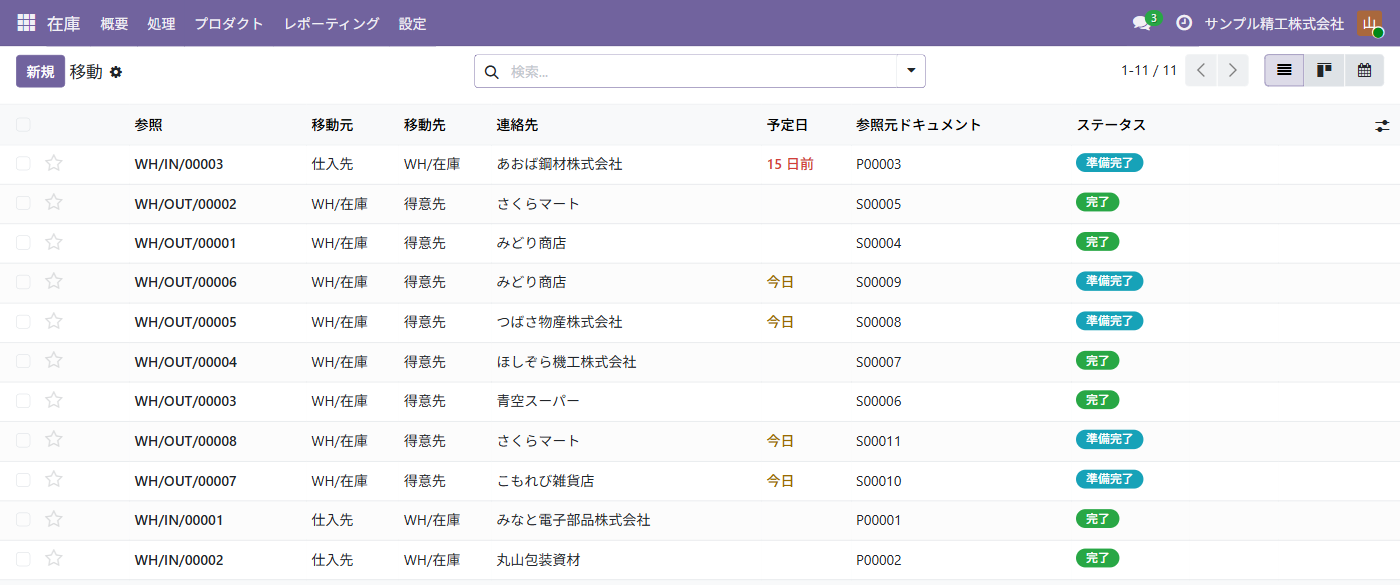Open the 概要 menu

pyautogui.click(x=114, y=23)
